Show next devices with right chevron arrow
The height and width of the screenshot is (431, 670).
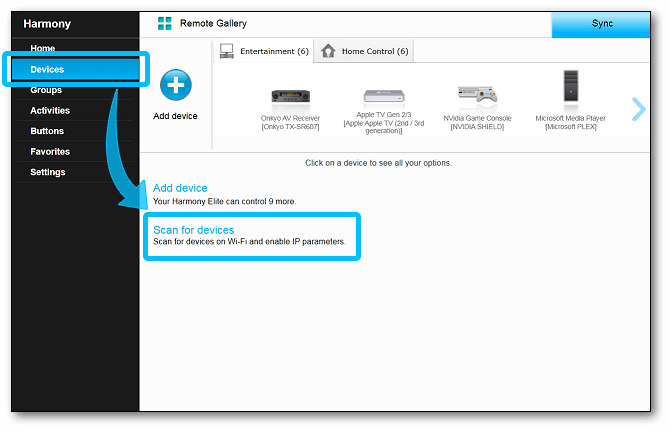(x=638, y=109)
